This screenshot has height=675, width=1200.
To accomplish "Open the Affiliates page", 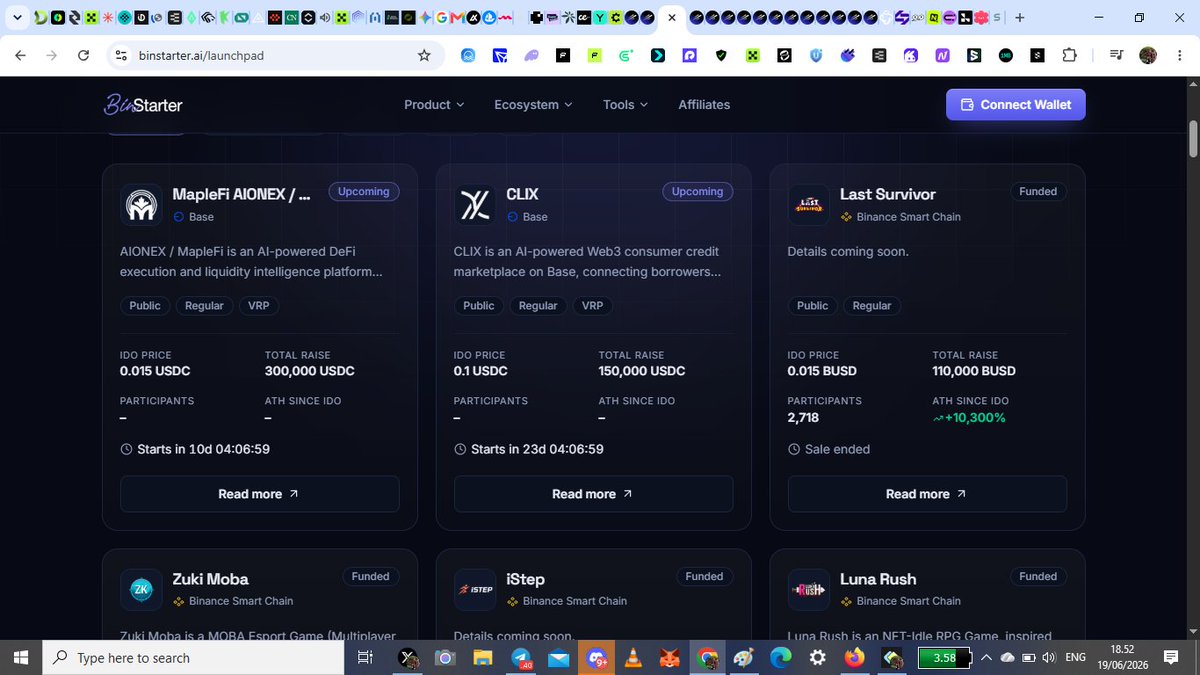I will click(x=704, y=104).
